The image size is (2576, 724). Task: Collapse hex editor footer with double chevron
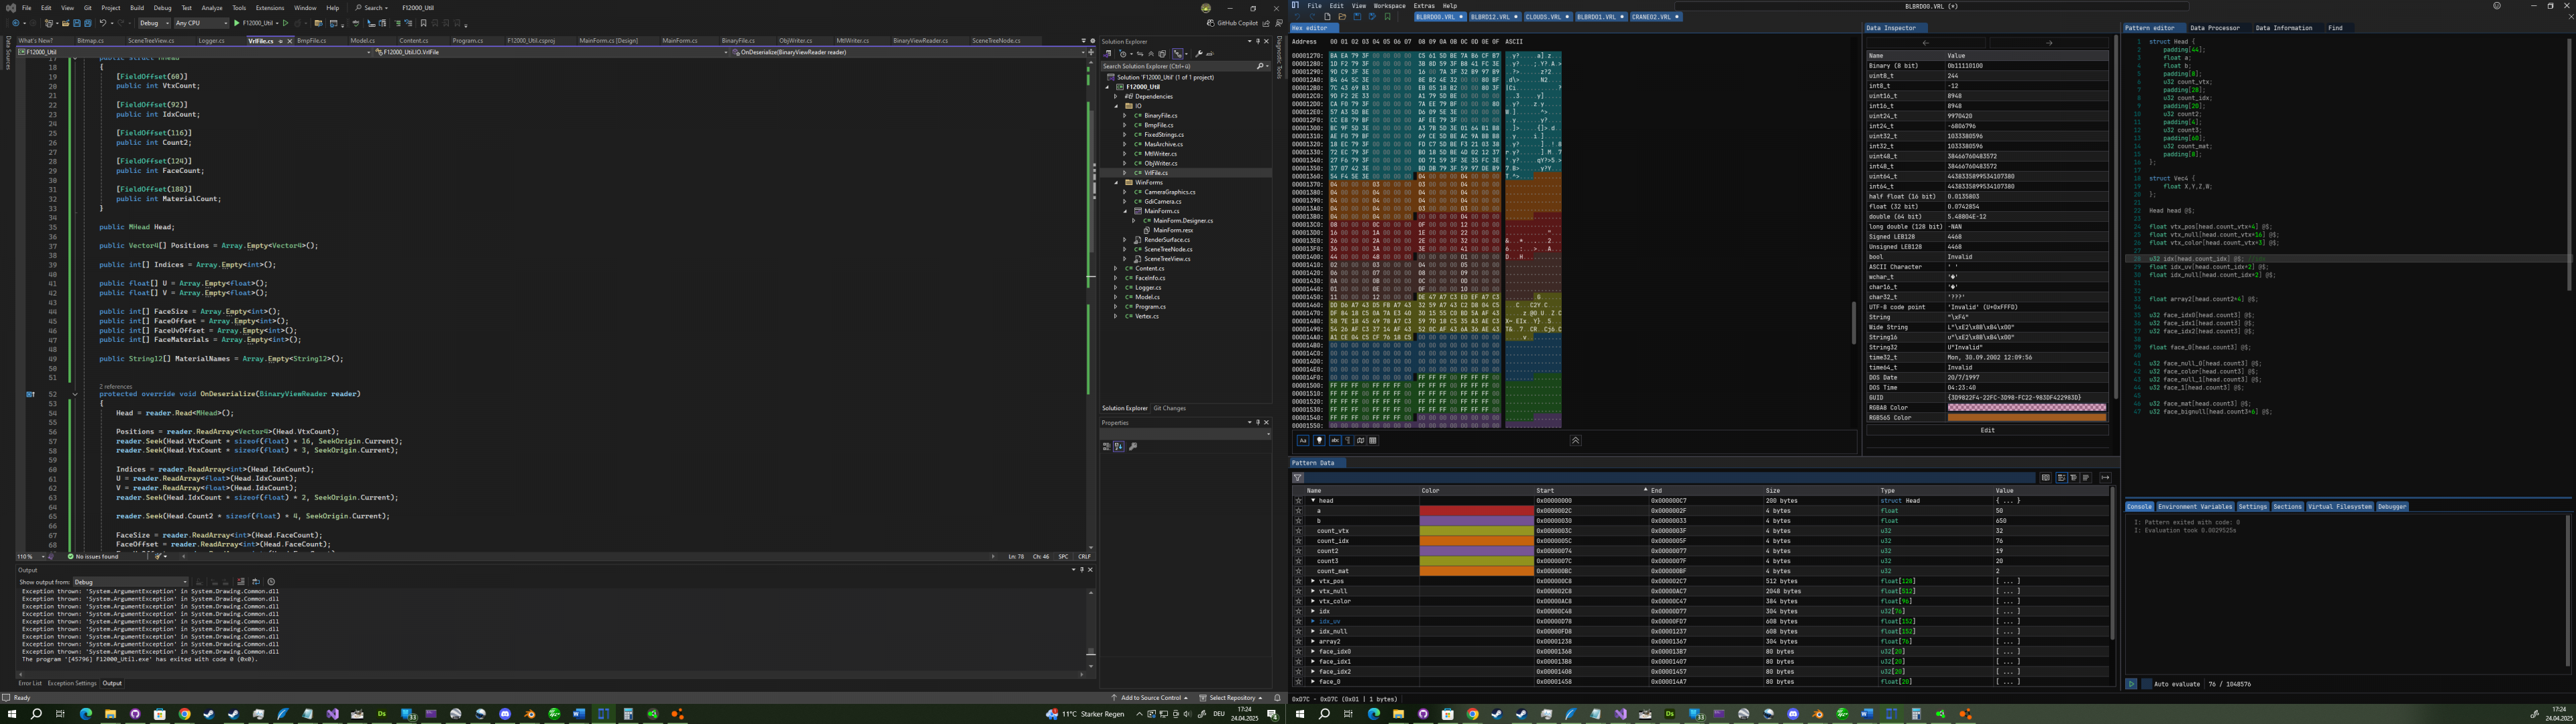pyautogui.click(x=1575, y=440)
